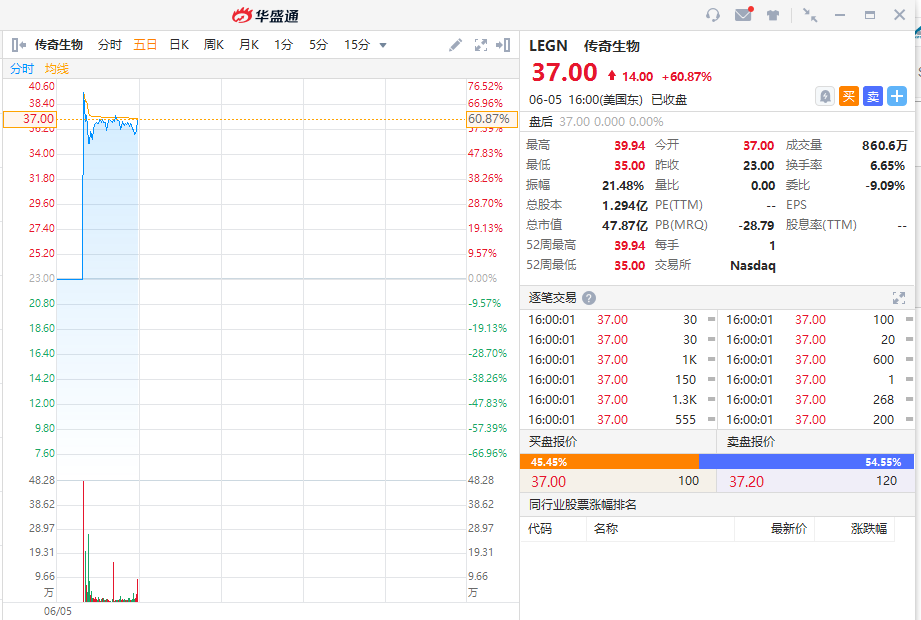Open dropdown arrow after 15分
Viewport: 921px width, 620px height.
click(x=383, y=45)
